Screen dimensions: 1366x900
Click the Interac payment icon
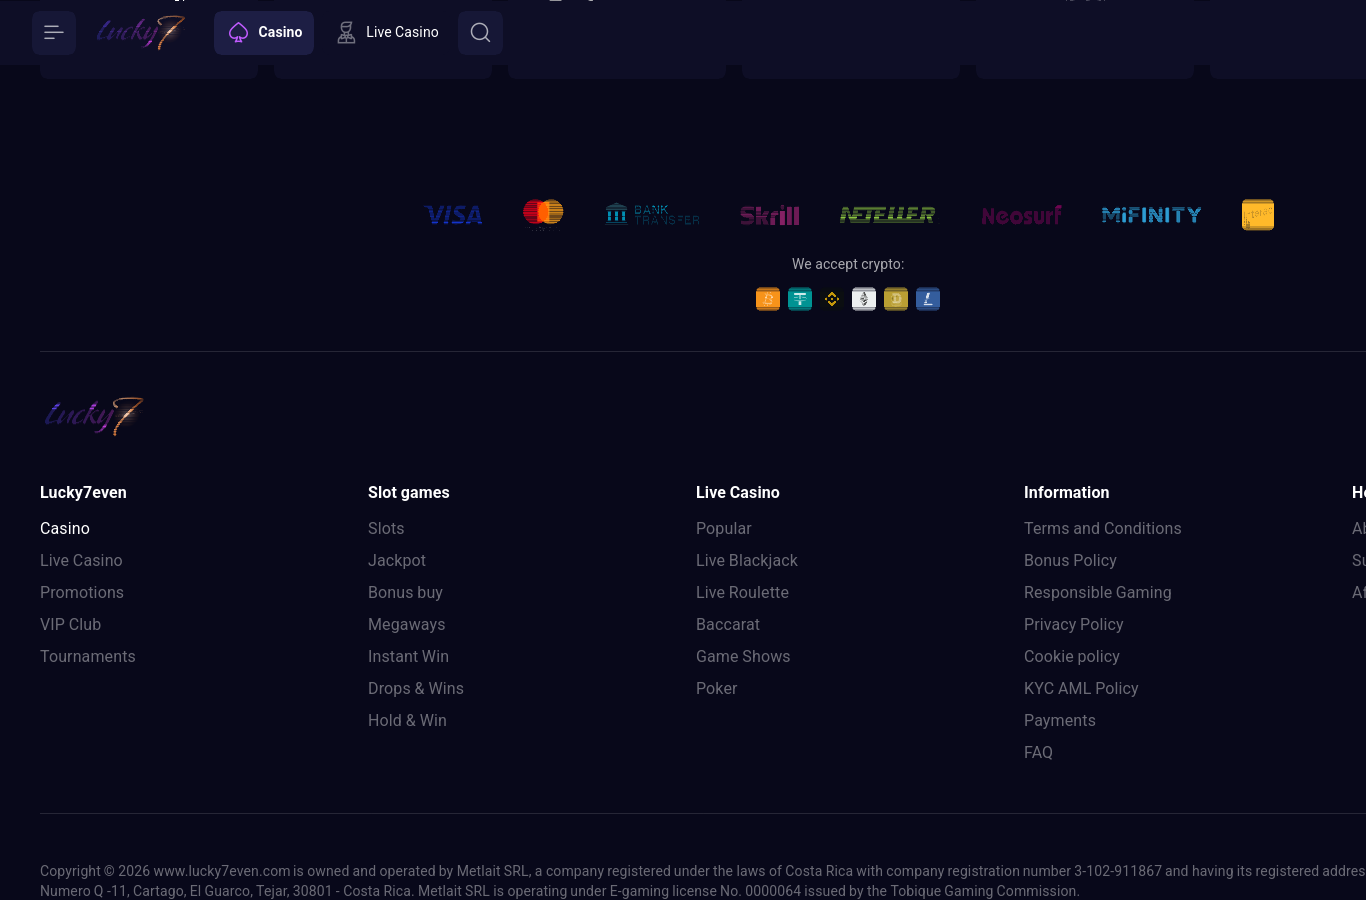coord(1258,214)
